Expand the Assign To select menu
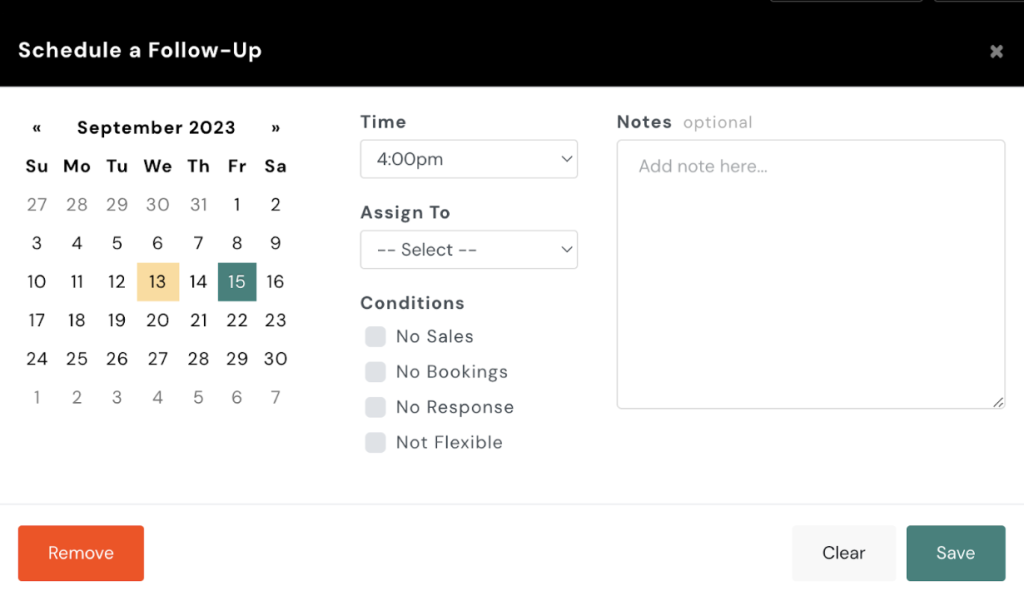This screenshot has height=596, width=1024. click(468, 250)
